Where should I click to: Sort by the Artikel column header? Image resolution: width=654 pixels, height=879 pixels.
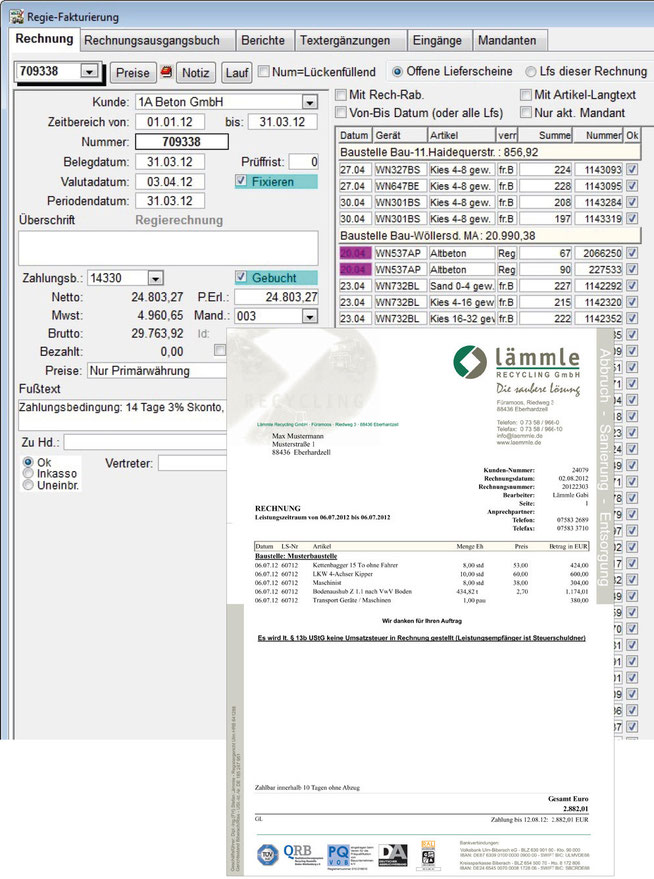461,135
